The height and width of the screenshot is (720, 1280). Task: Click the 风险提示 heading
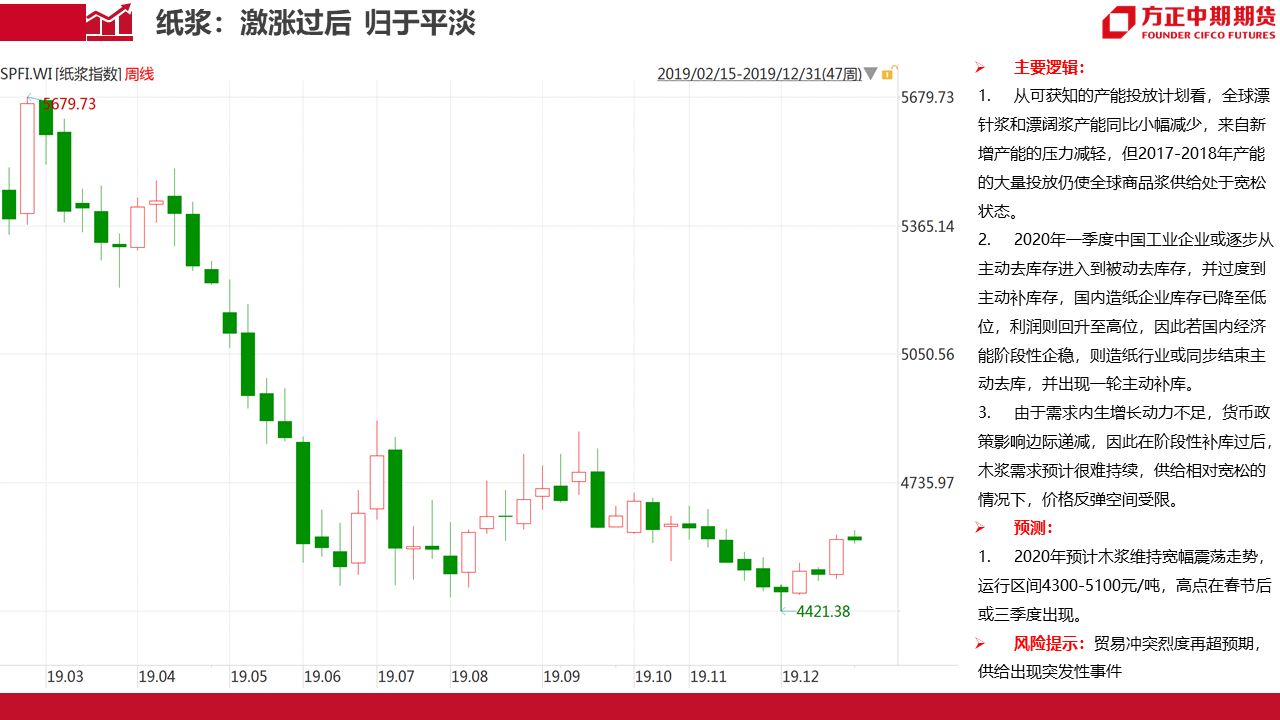[1051, 642]
